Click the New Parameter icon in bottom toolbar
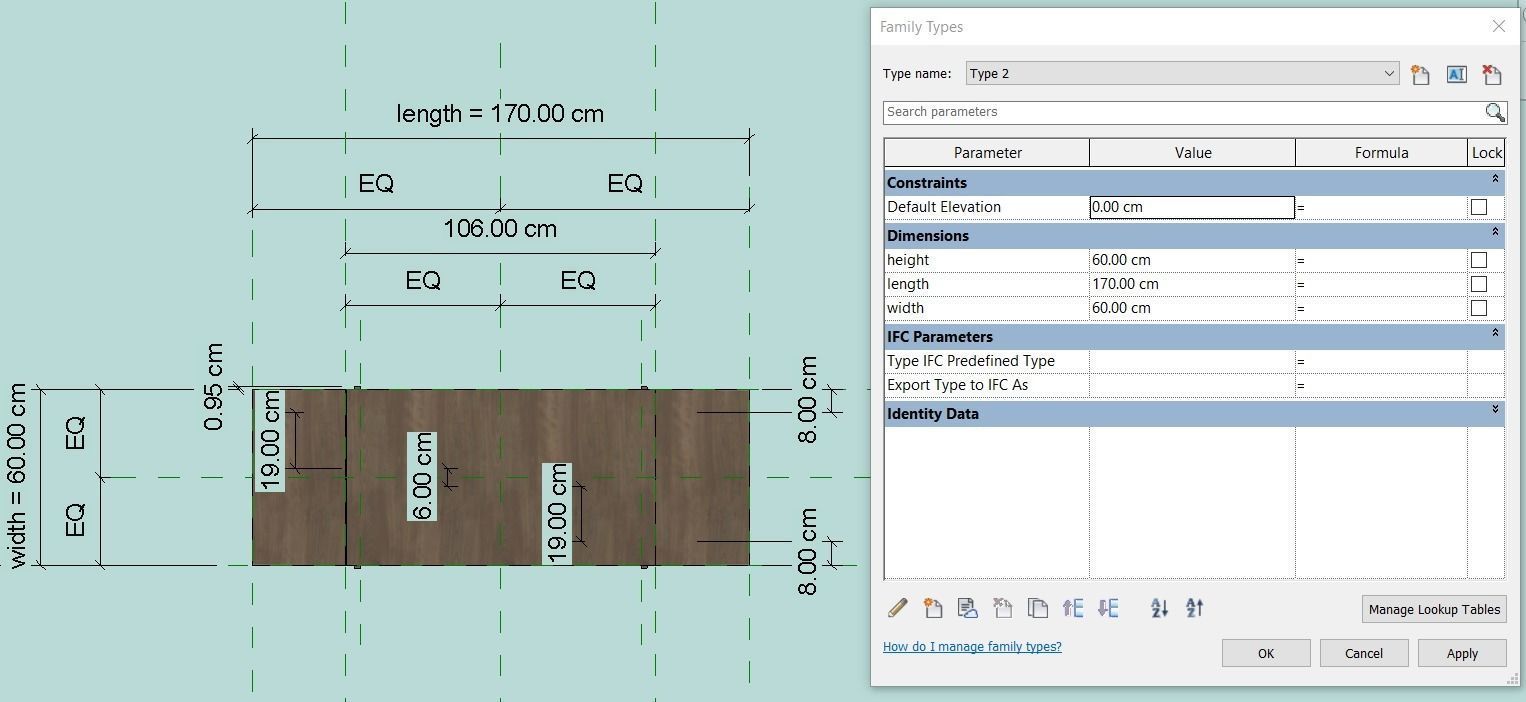1526x702 pixels. [x=932, y=608]
